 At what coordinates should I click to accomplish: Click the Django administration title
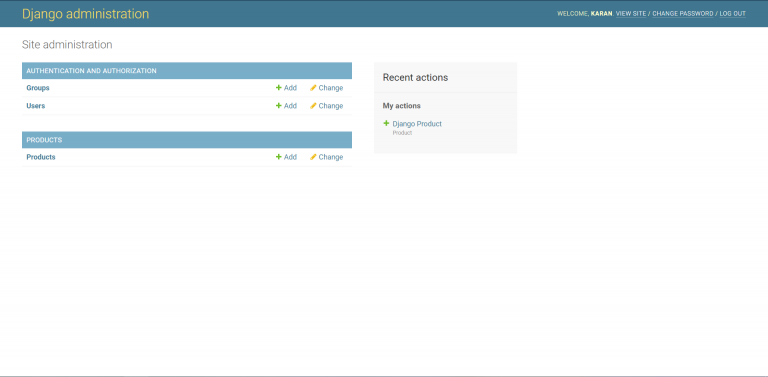coord(85,14)
